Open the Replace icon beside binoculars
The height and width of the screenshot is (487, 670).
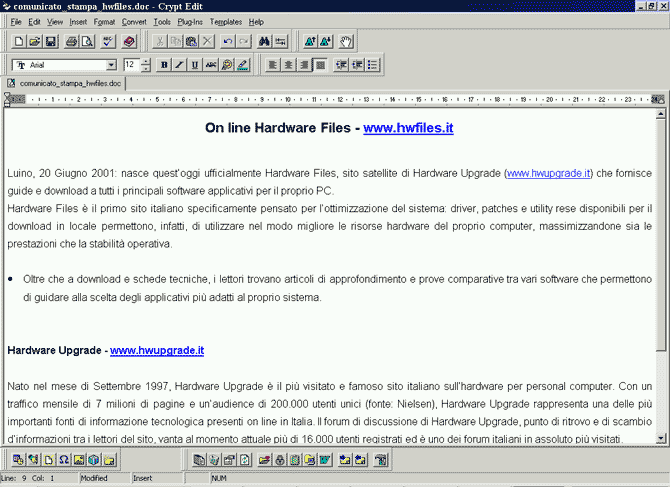(280, 41)
